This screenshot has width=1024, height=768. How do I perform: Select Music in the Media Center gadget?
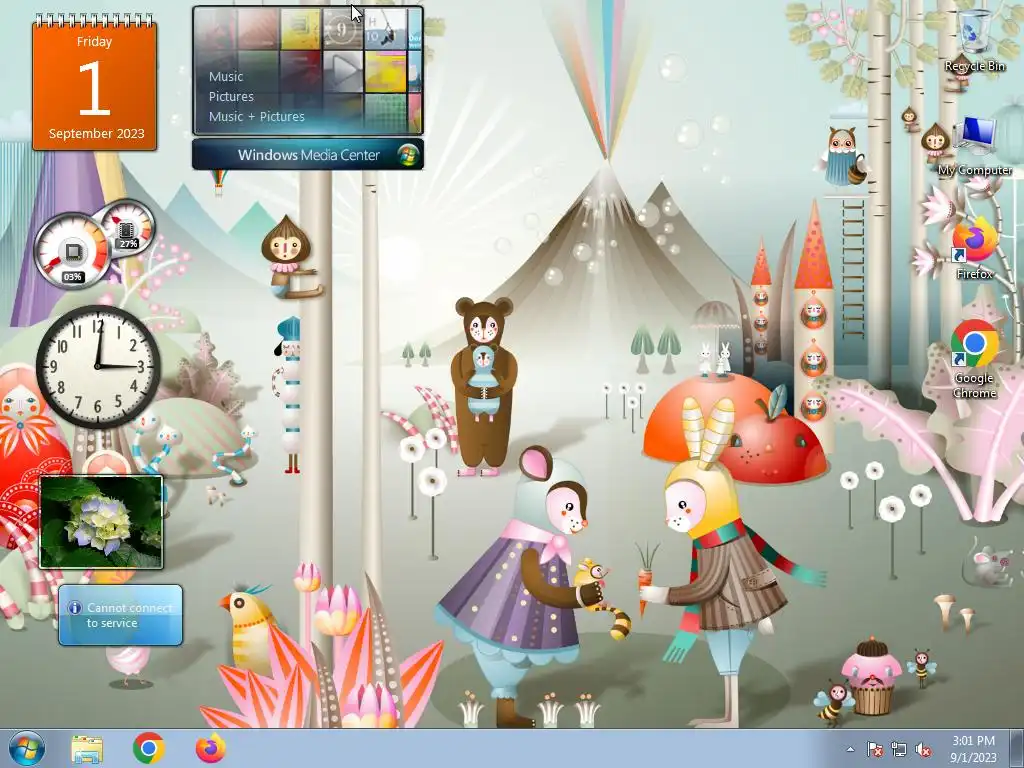coord(226,76)
